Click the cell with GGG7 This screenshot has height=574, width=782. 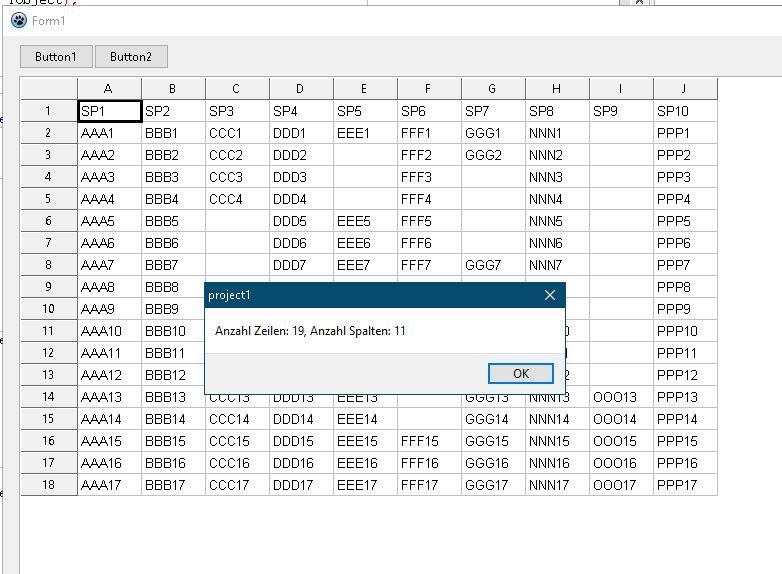tap(493, 265)
